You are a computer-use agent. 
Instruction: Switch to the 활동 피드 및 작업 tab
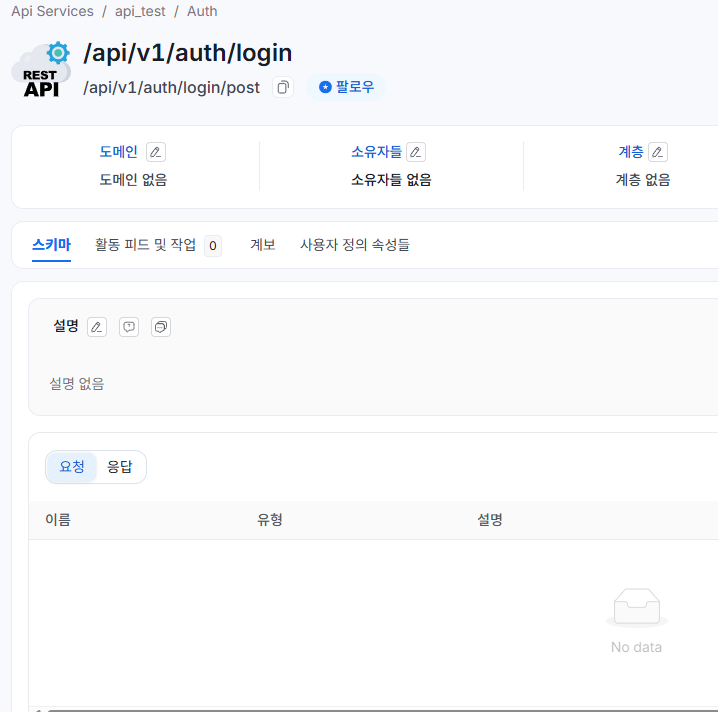click(x=145, y=245)
